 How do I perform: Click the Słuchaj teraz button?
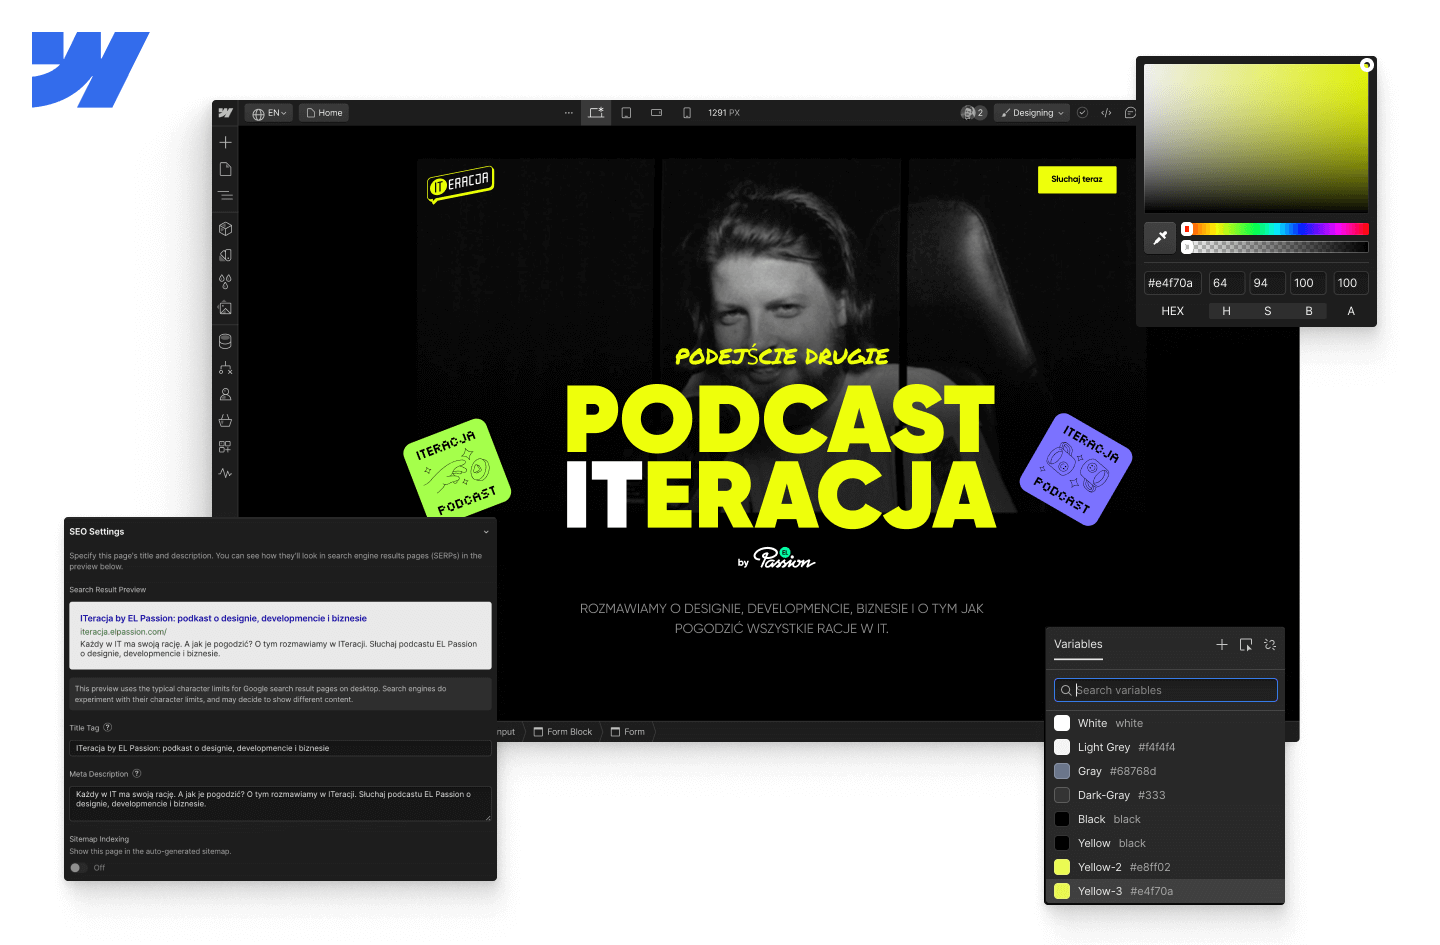pyautogui.click(x=1077, y=180)
